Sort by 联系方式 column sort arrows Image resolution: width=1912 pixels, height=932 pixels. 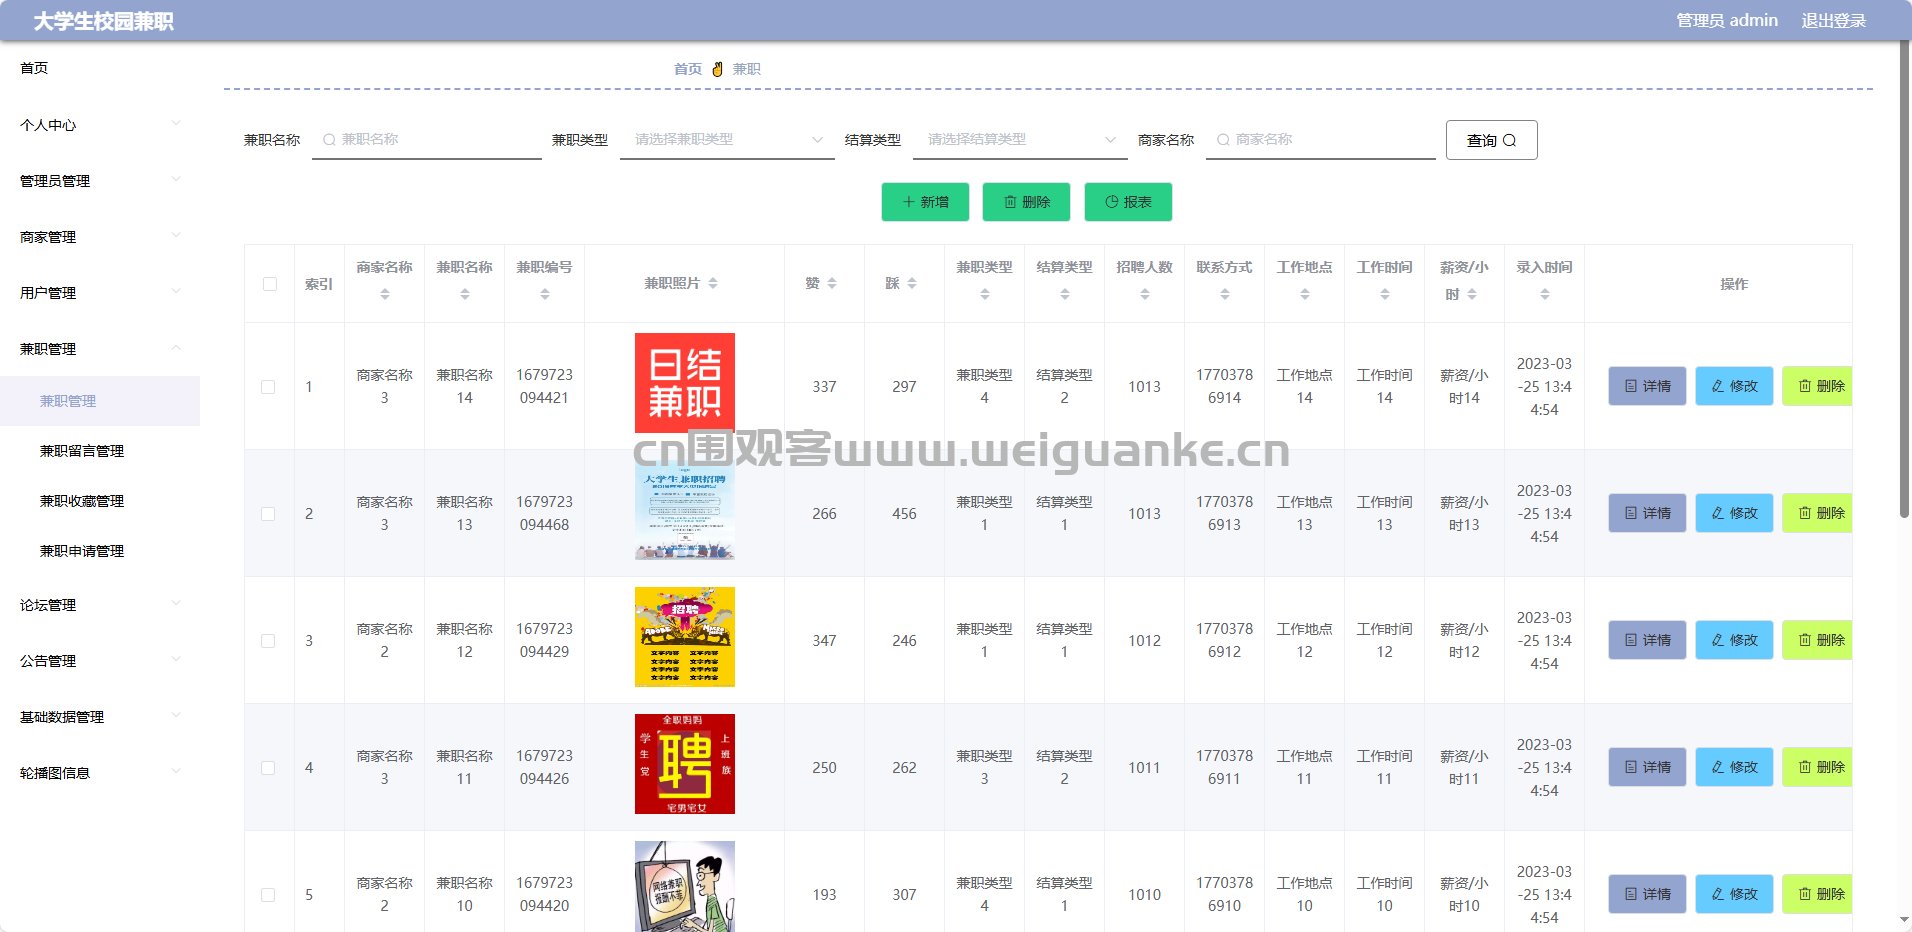pos(1225,294)
